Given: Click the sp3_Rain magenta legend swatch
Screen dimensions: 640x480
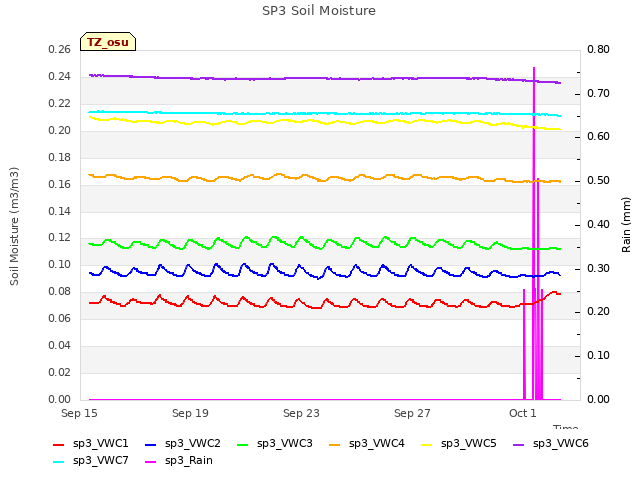Looking at the screenshot, I should [151, 462].
